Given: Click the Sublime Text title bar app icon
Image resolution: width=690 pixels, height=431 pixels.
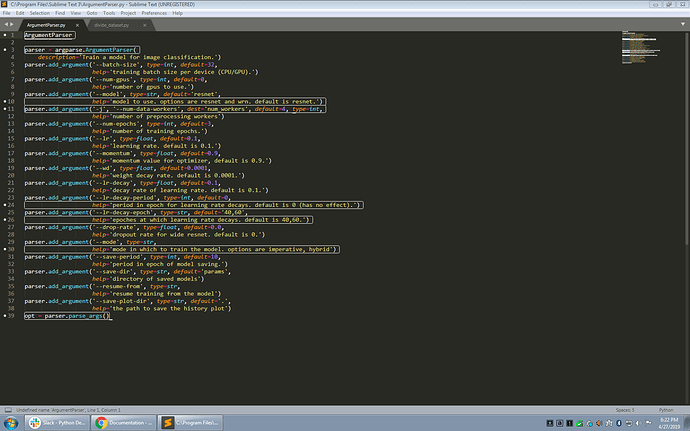Looking at the screenshot, I should pos(4,4).
